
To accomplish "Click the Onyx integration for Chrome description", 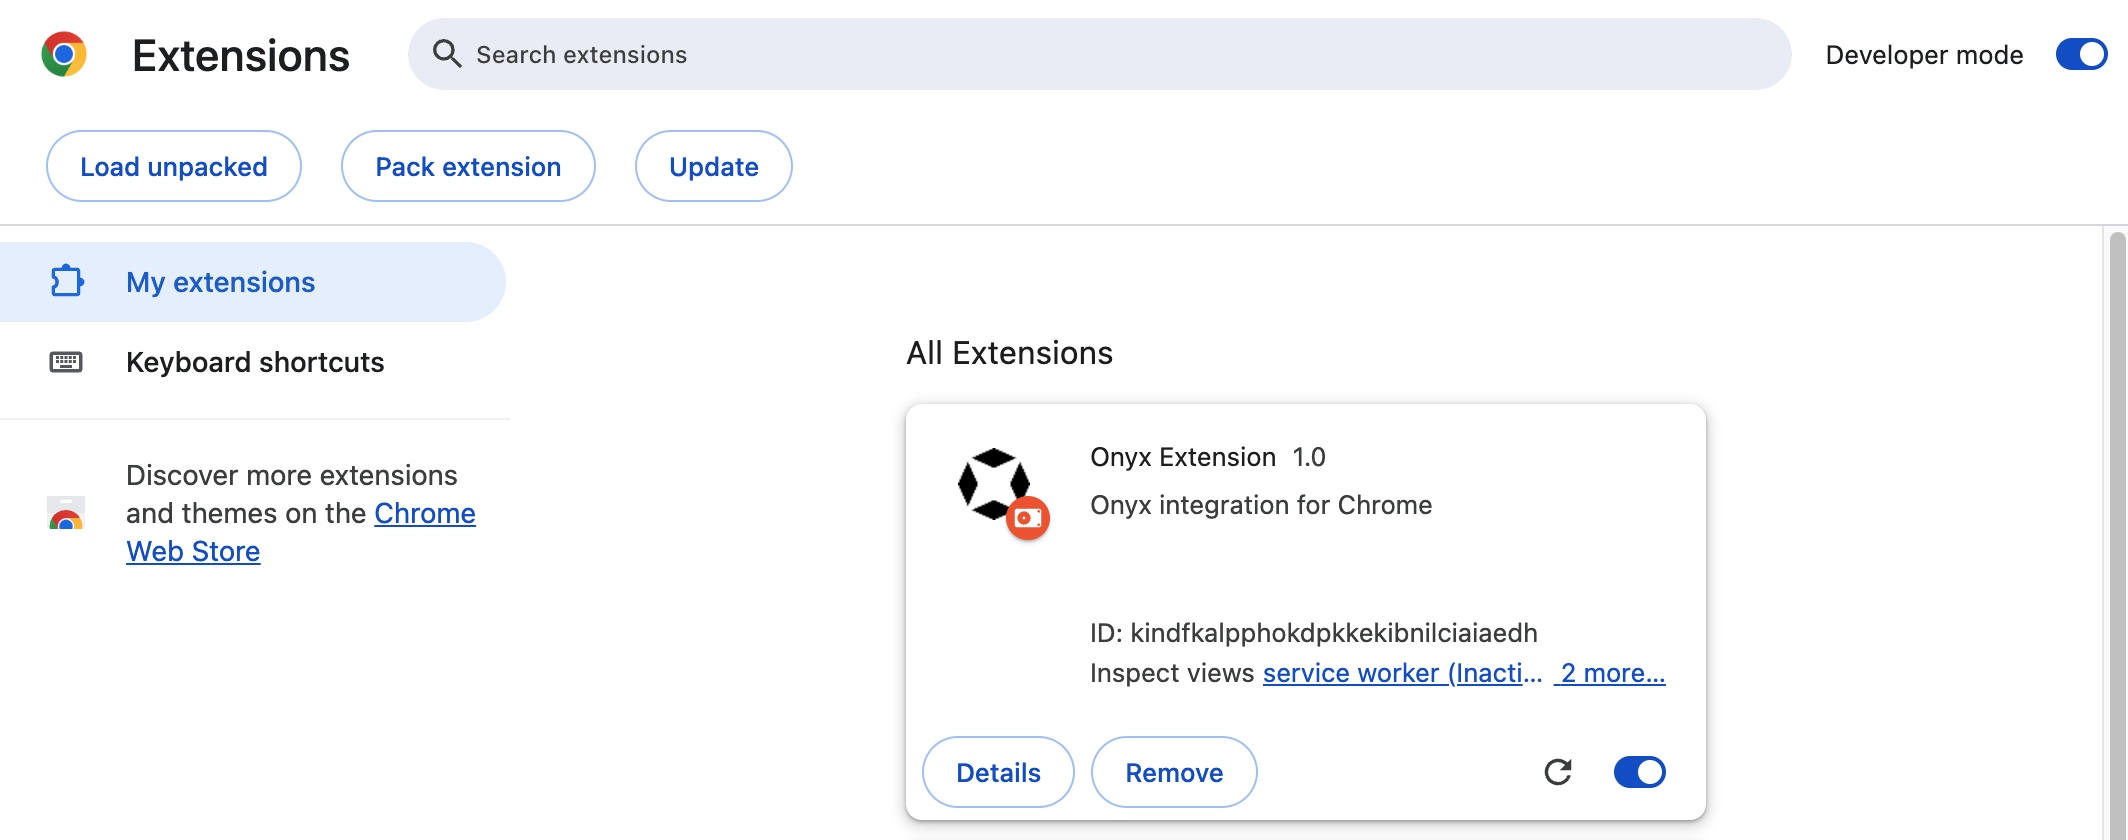I will click(x=1261, y=505).
